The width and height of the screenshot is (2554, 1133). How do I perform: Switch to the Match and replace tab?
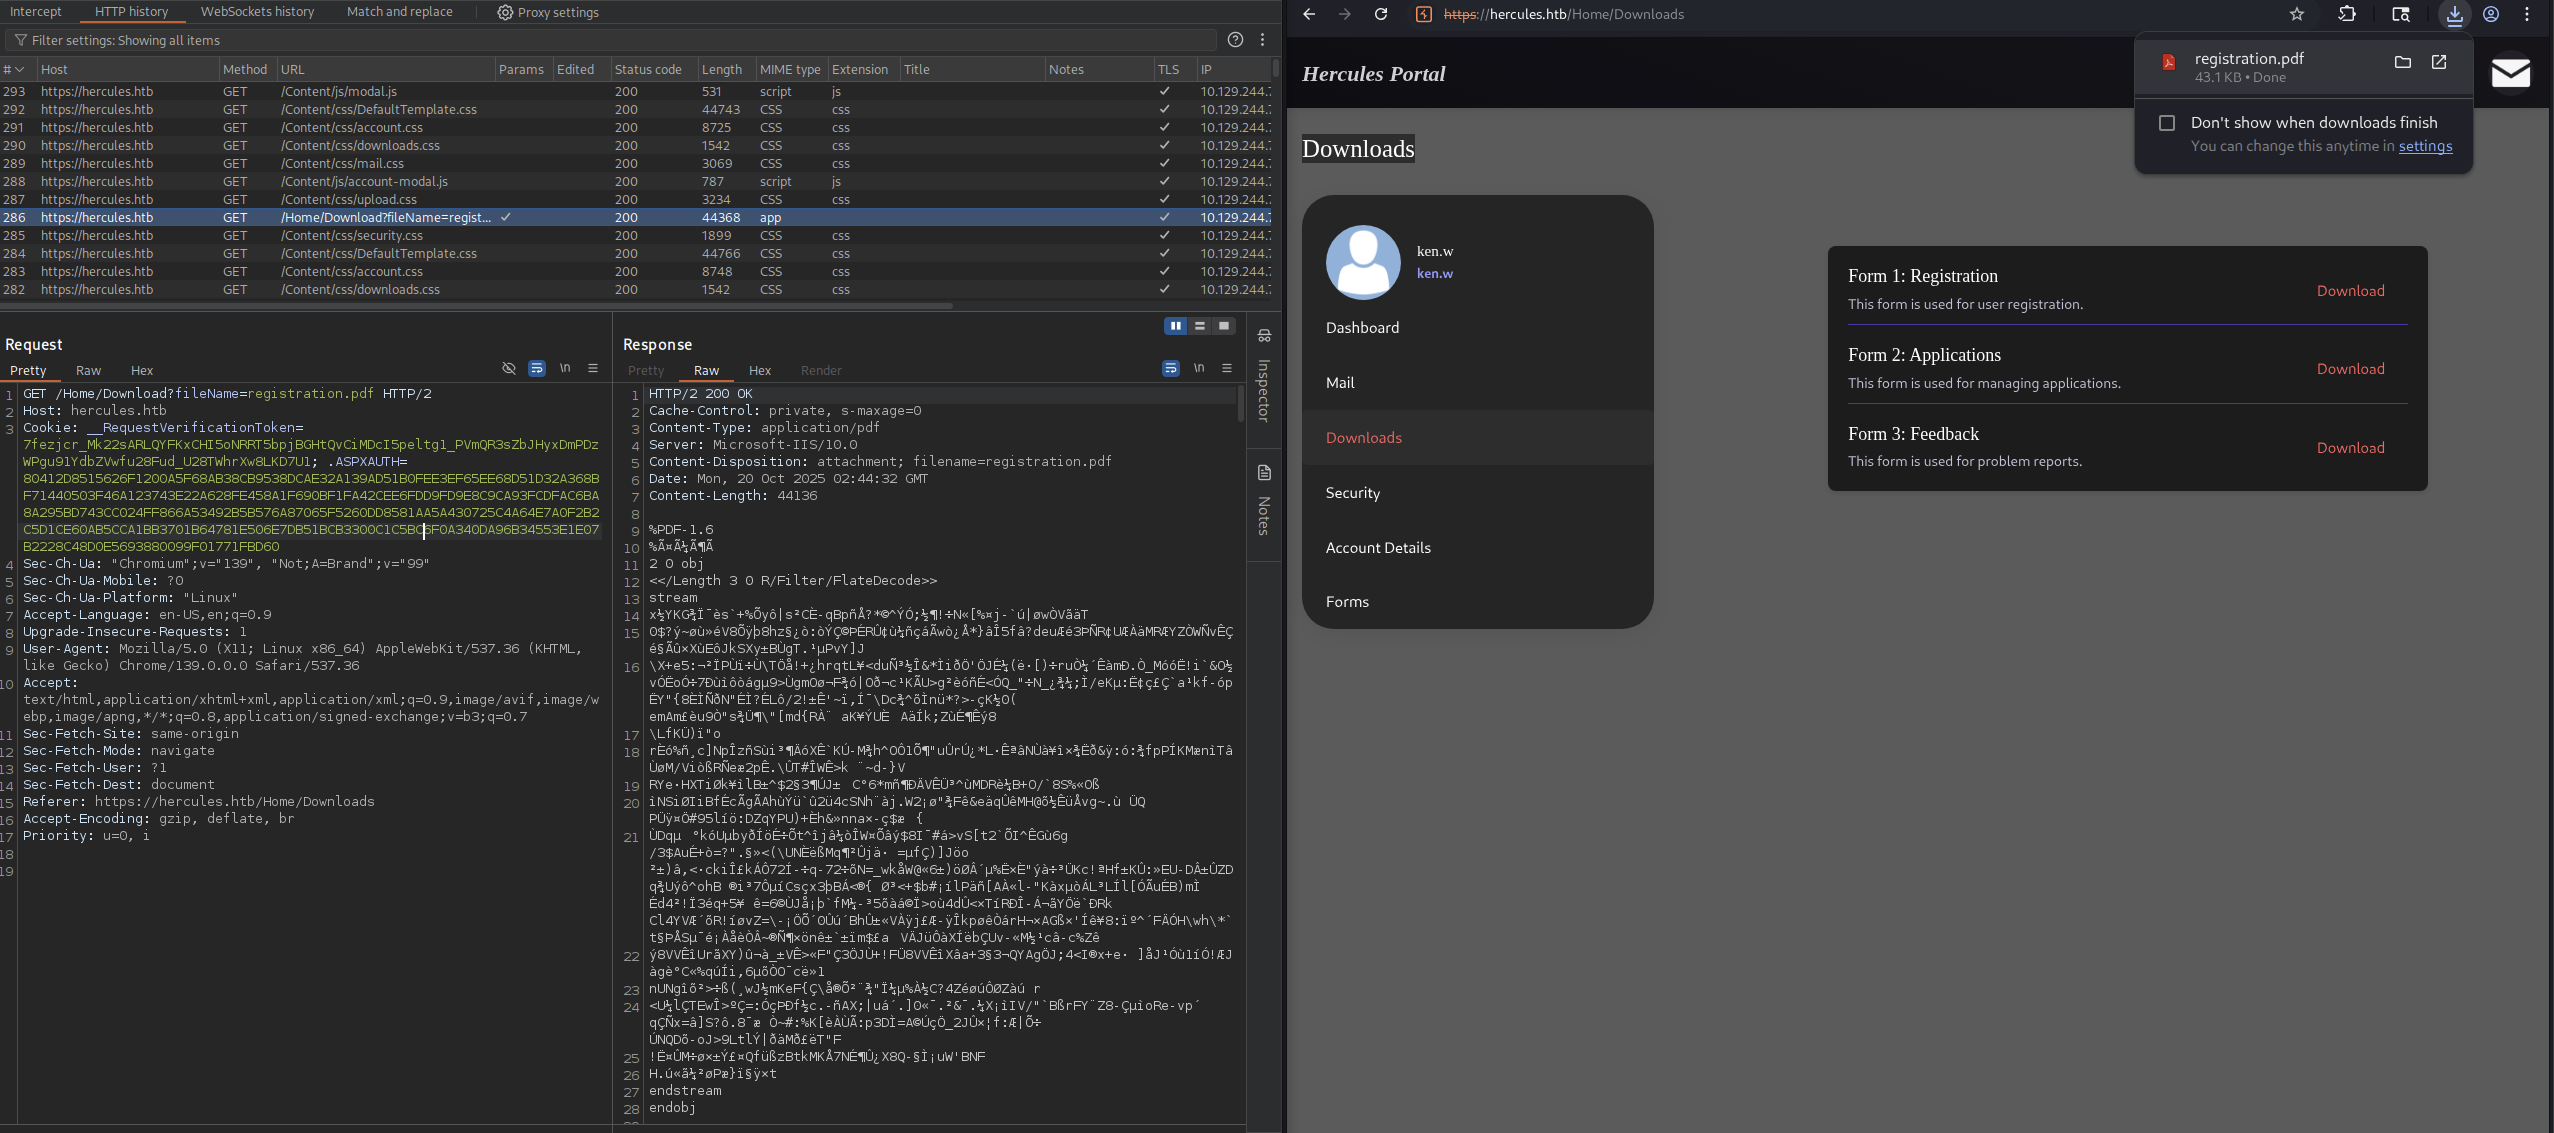[400, 12]
